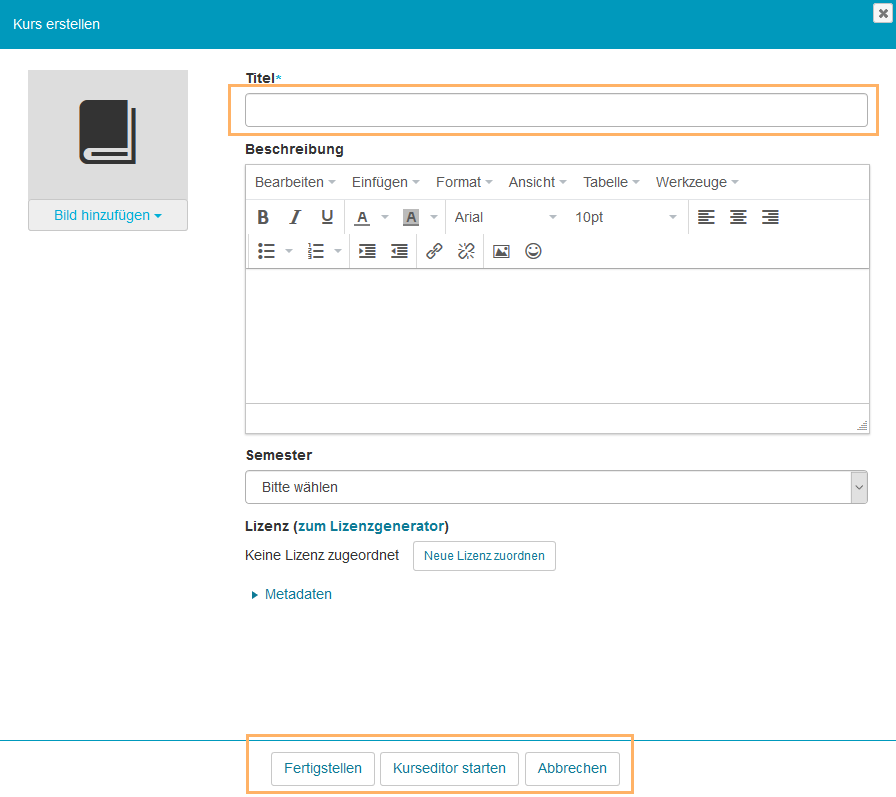Open the Arial font family dropdown
896x797 pixels.
pos(505,217)
